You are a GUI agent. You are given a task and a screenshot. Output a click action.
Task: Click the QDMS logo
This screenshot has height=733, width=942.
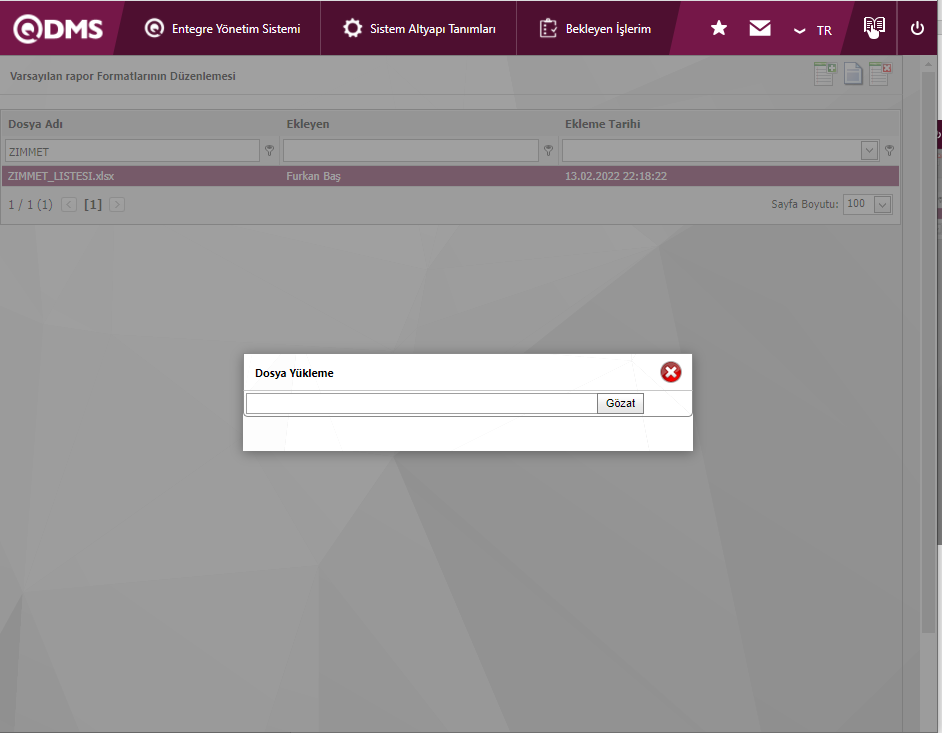coord(58,29)
